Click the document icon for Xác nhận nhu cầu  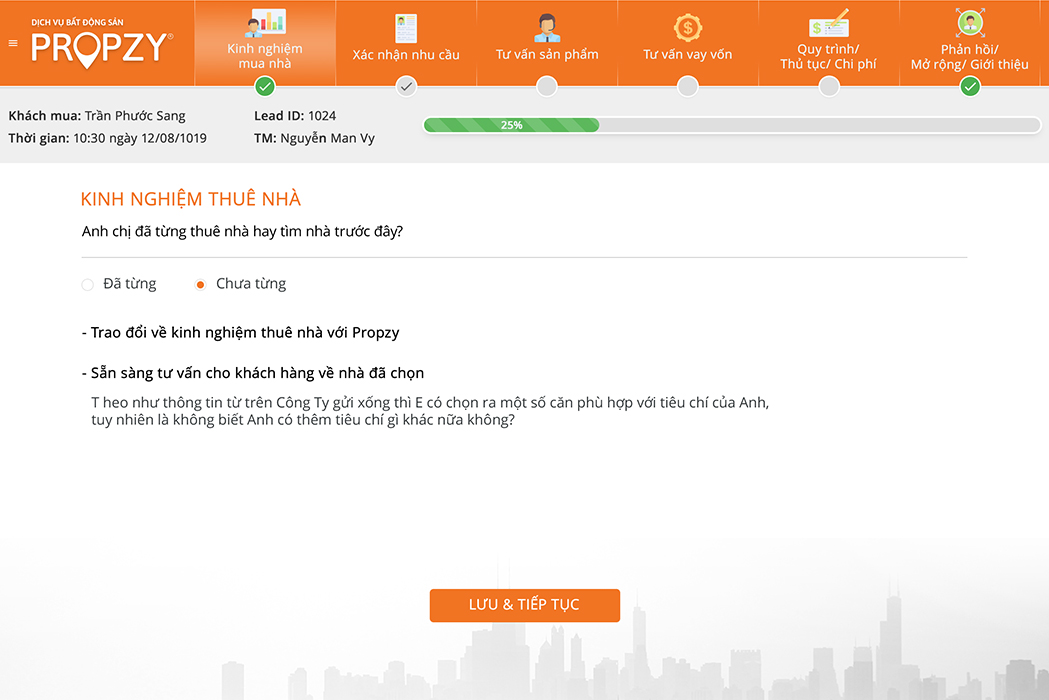pyautogui.click(x=406, y=27)
